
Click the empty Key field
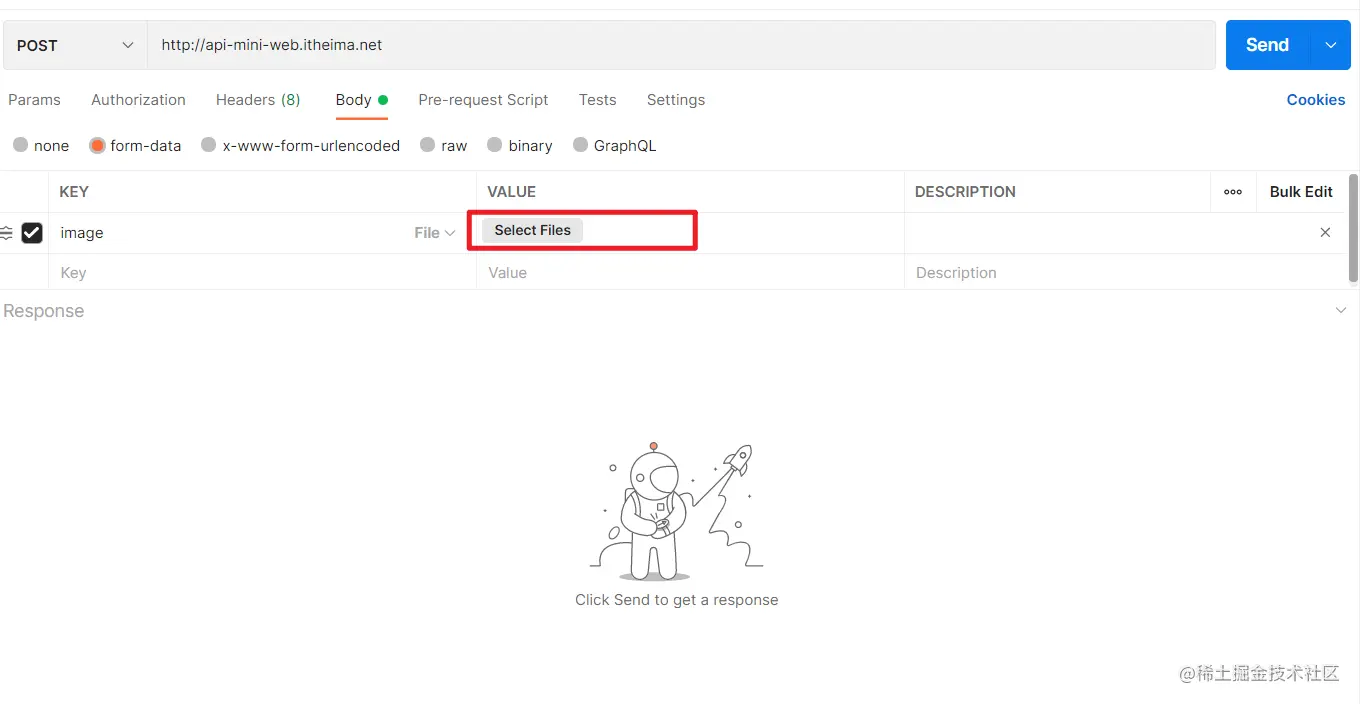(x=262, y=272)
